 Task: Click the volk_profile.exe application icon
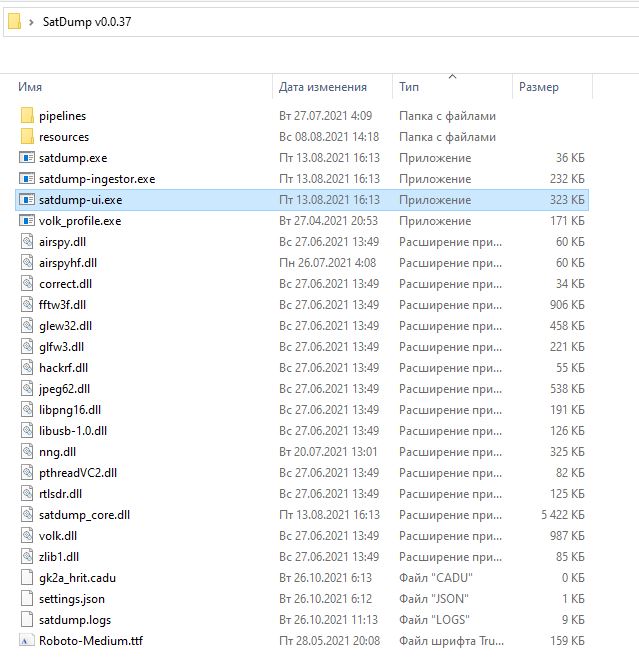click(x=27, y=221)
